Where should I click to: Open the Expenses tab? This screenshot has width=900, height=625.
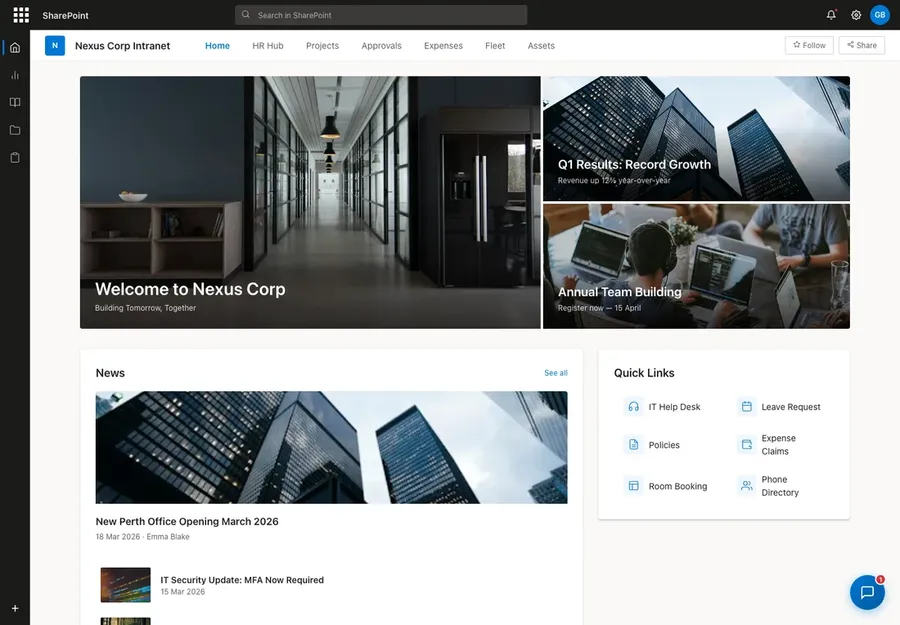point(443,46)
